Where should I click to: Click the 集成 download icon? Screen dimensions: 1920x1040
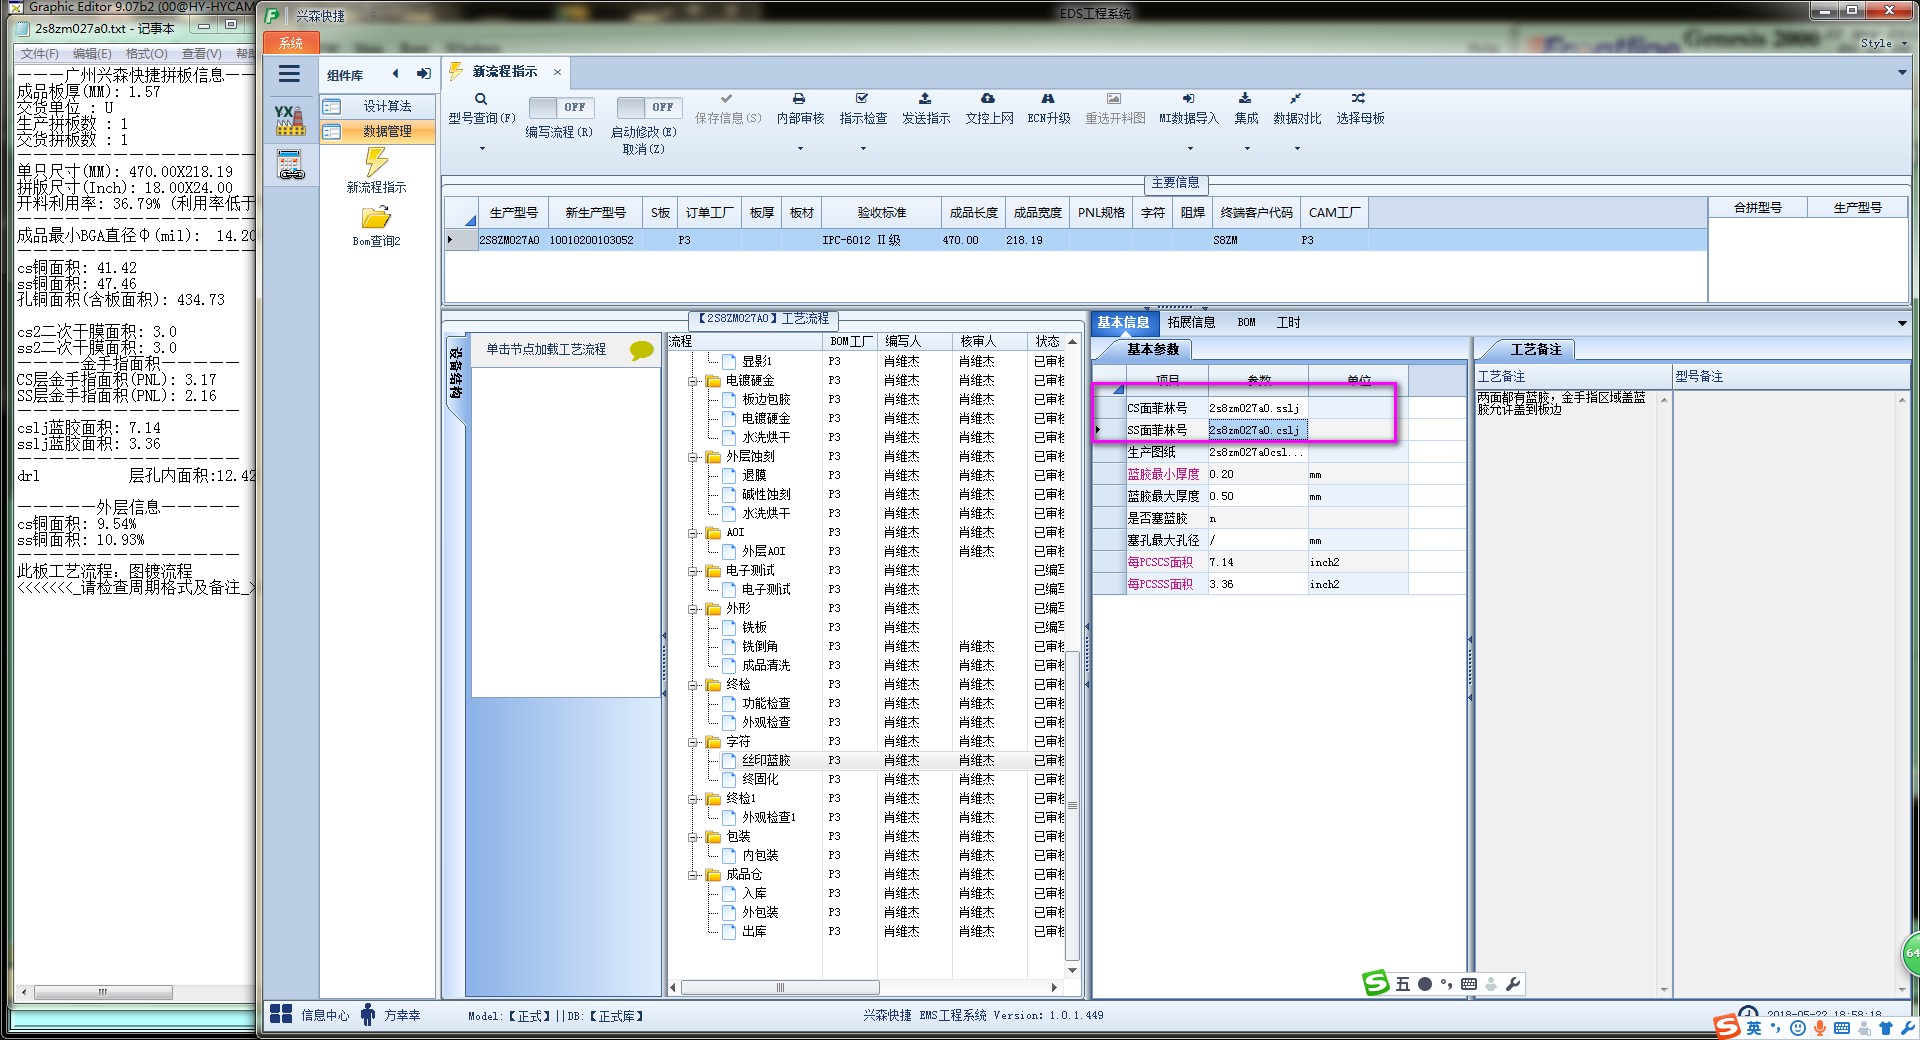tap(1245, 98)
